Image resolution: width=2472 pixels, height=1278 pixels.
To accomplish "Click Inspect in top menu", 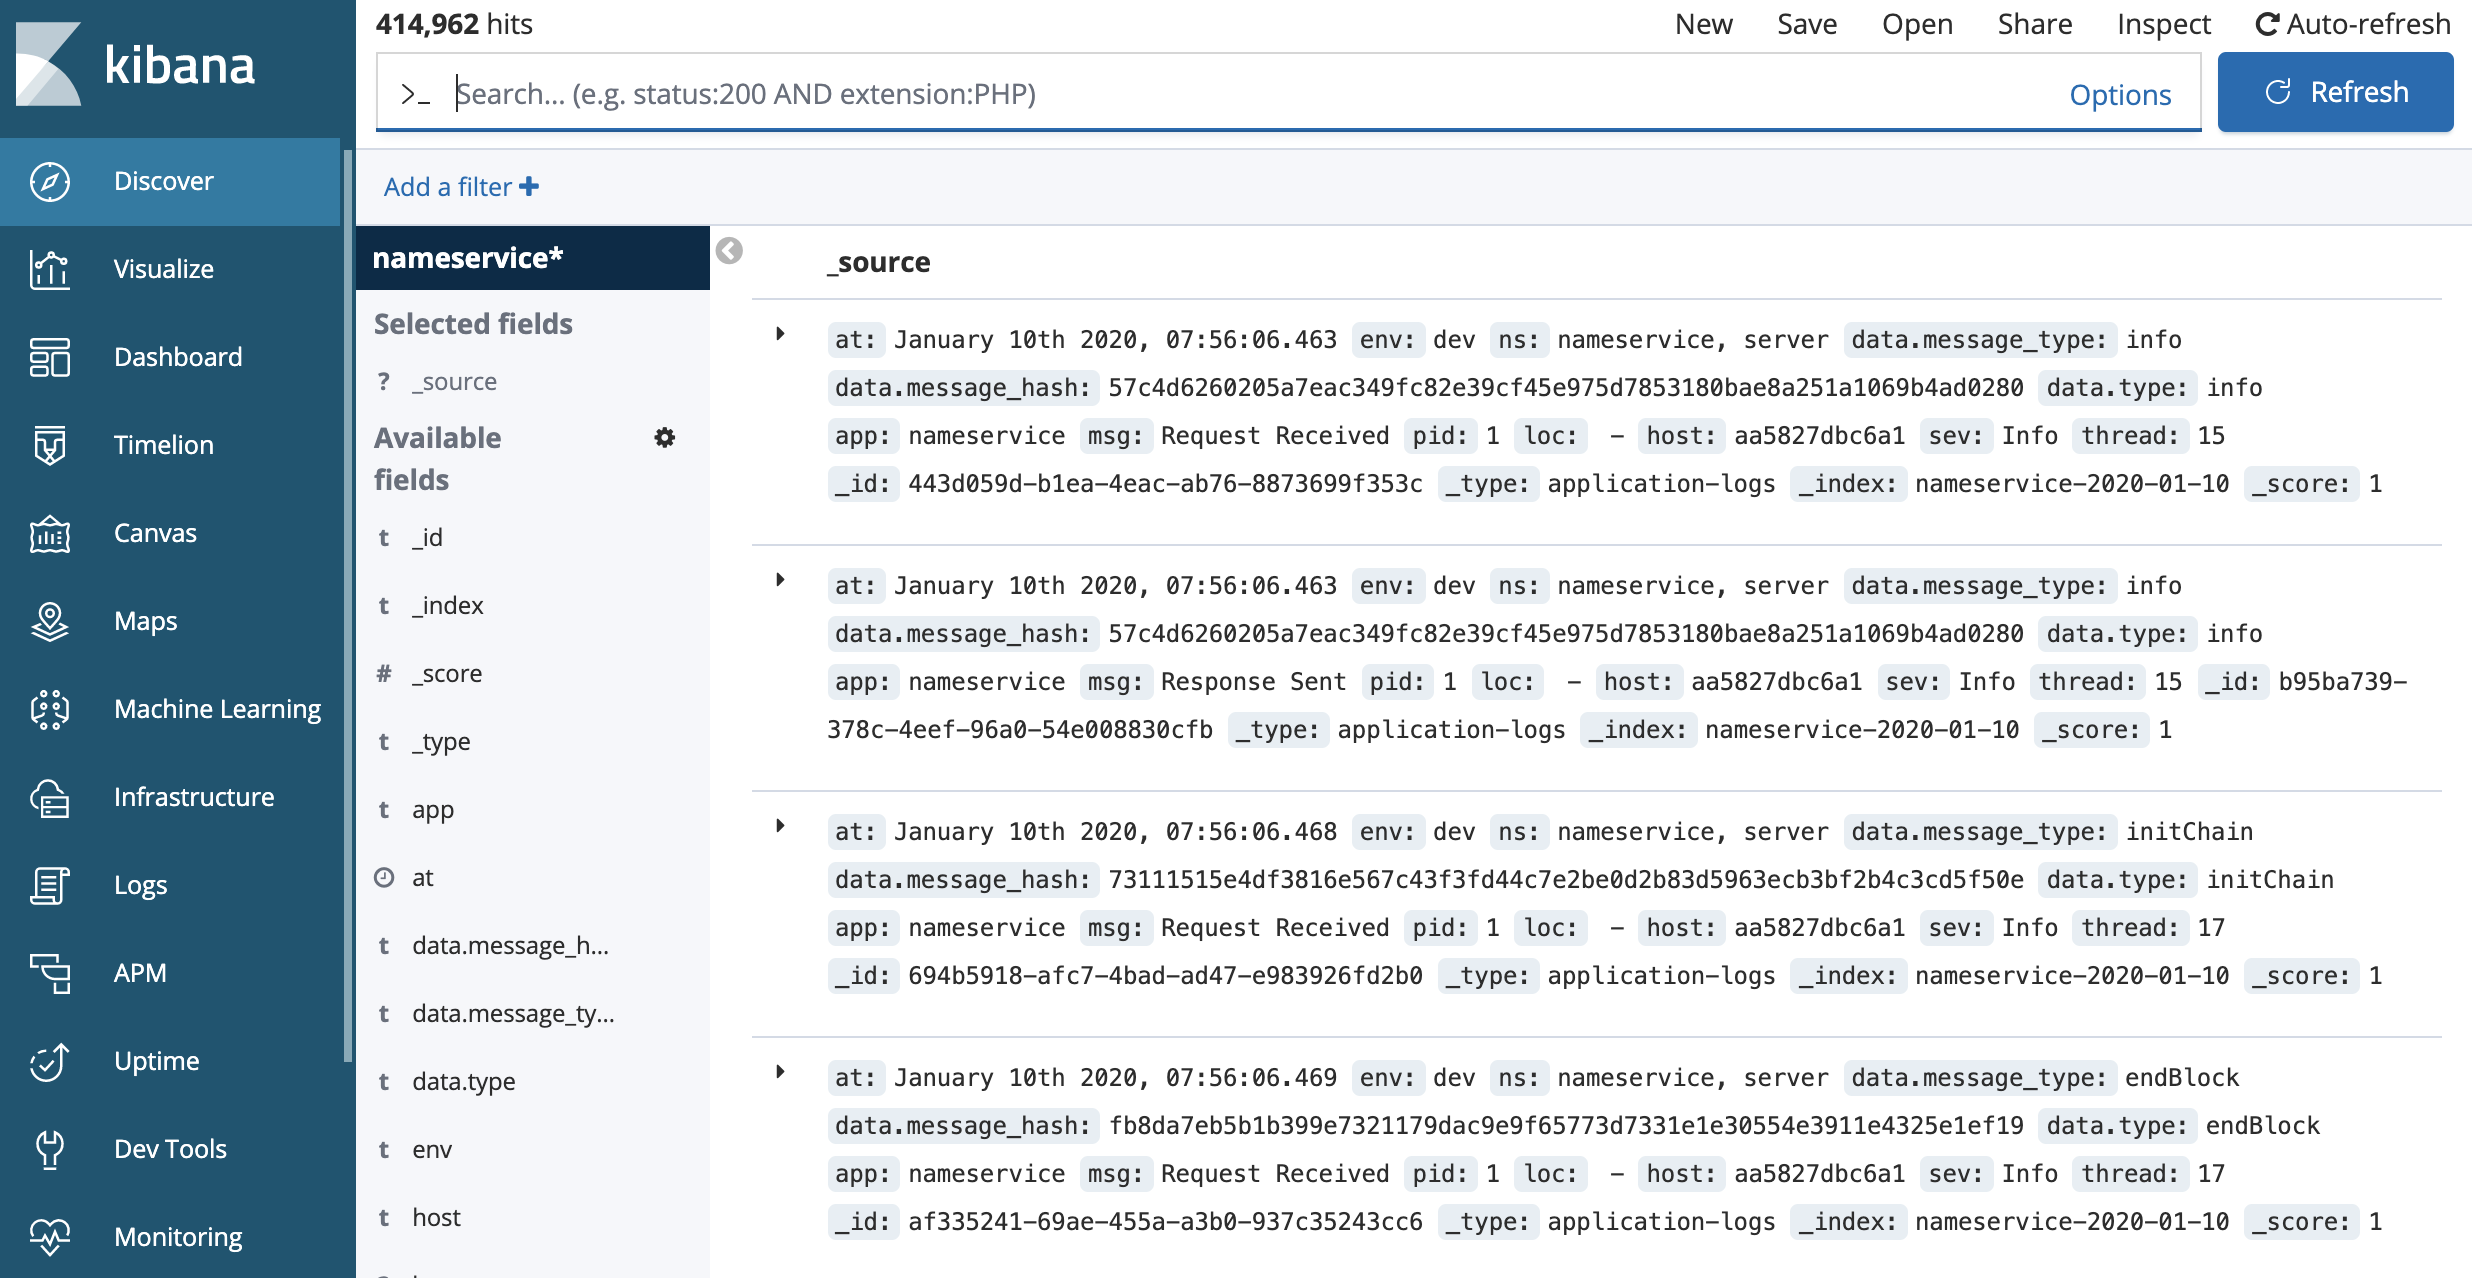I will tap(2163, 24).
